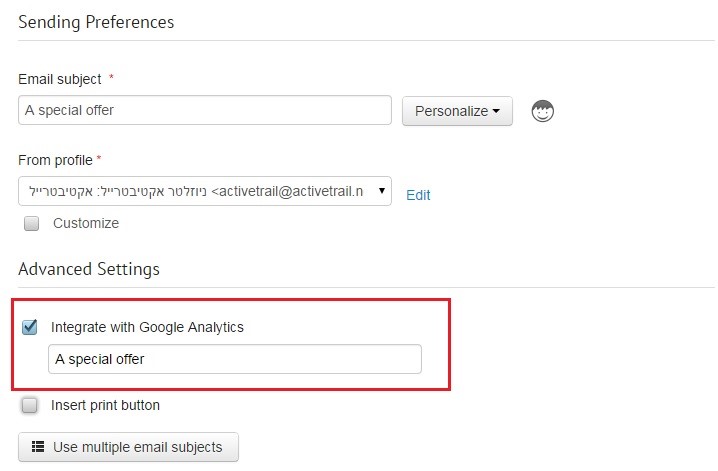The image size is (718, 471).
Task: Click the Edit link beside From profile
Action: pyautogui.click(x=418, y=195)
